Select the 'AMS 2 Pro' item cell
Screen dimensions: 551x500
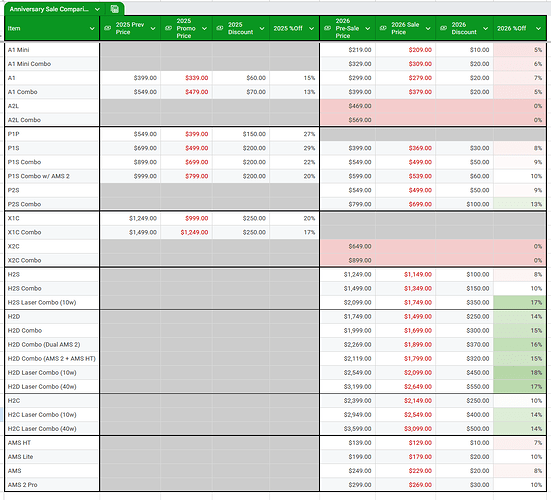[x=52, y=485]
